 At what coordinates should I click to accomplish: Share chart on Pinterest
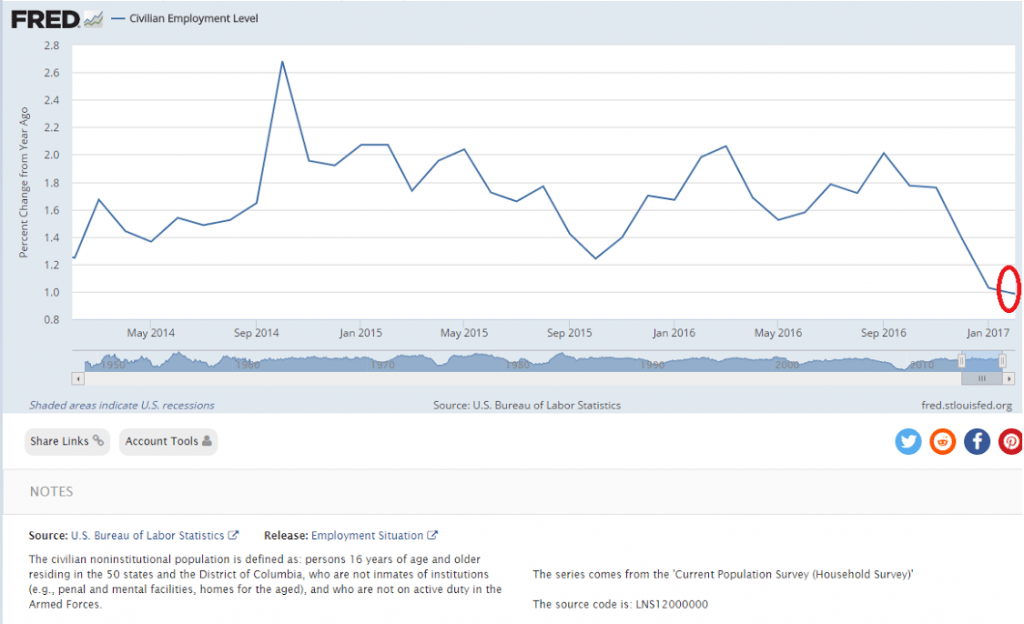pyautogui.click(x=1010, y=442)
